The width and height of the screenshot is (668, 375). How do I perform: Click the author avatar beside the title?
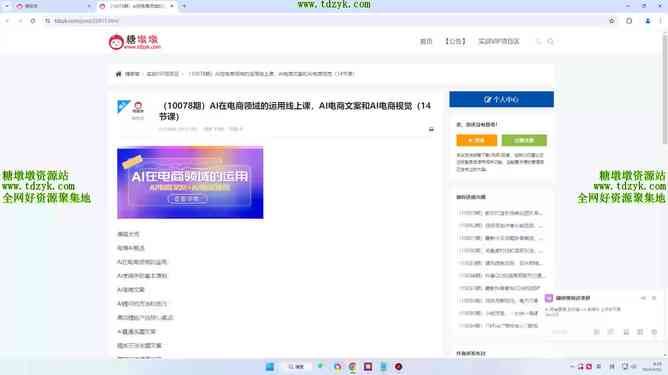click(138, 107)
